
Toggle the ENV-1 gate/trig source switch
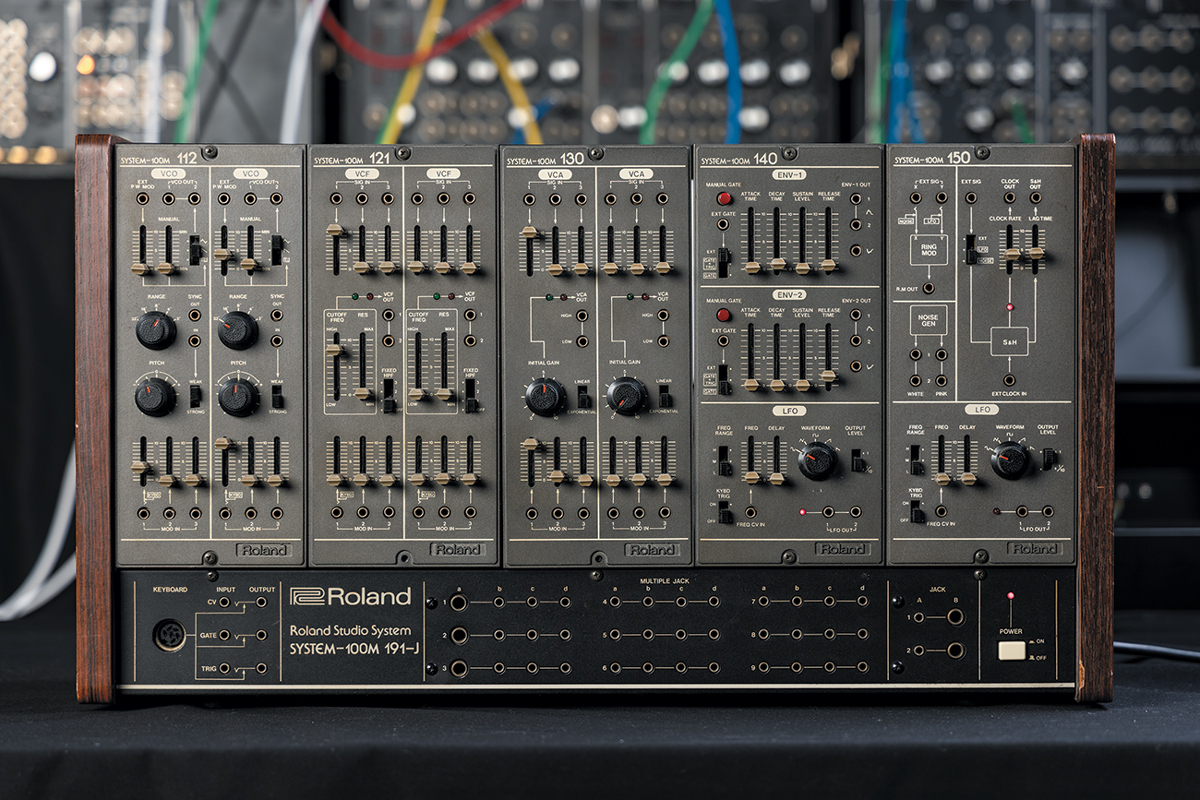point(723,263)
